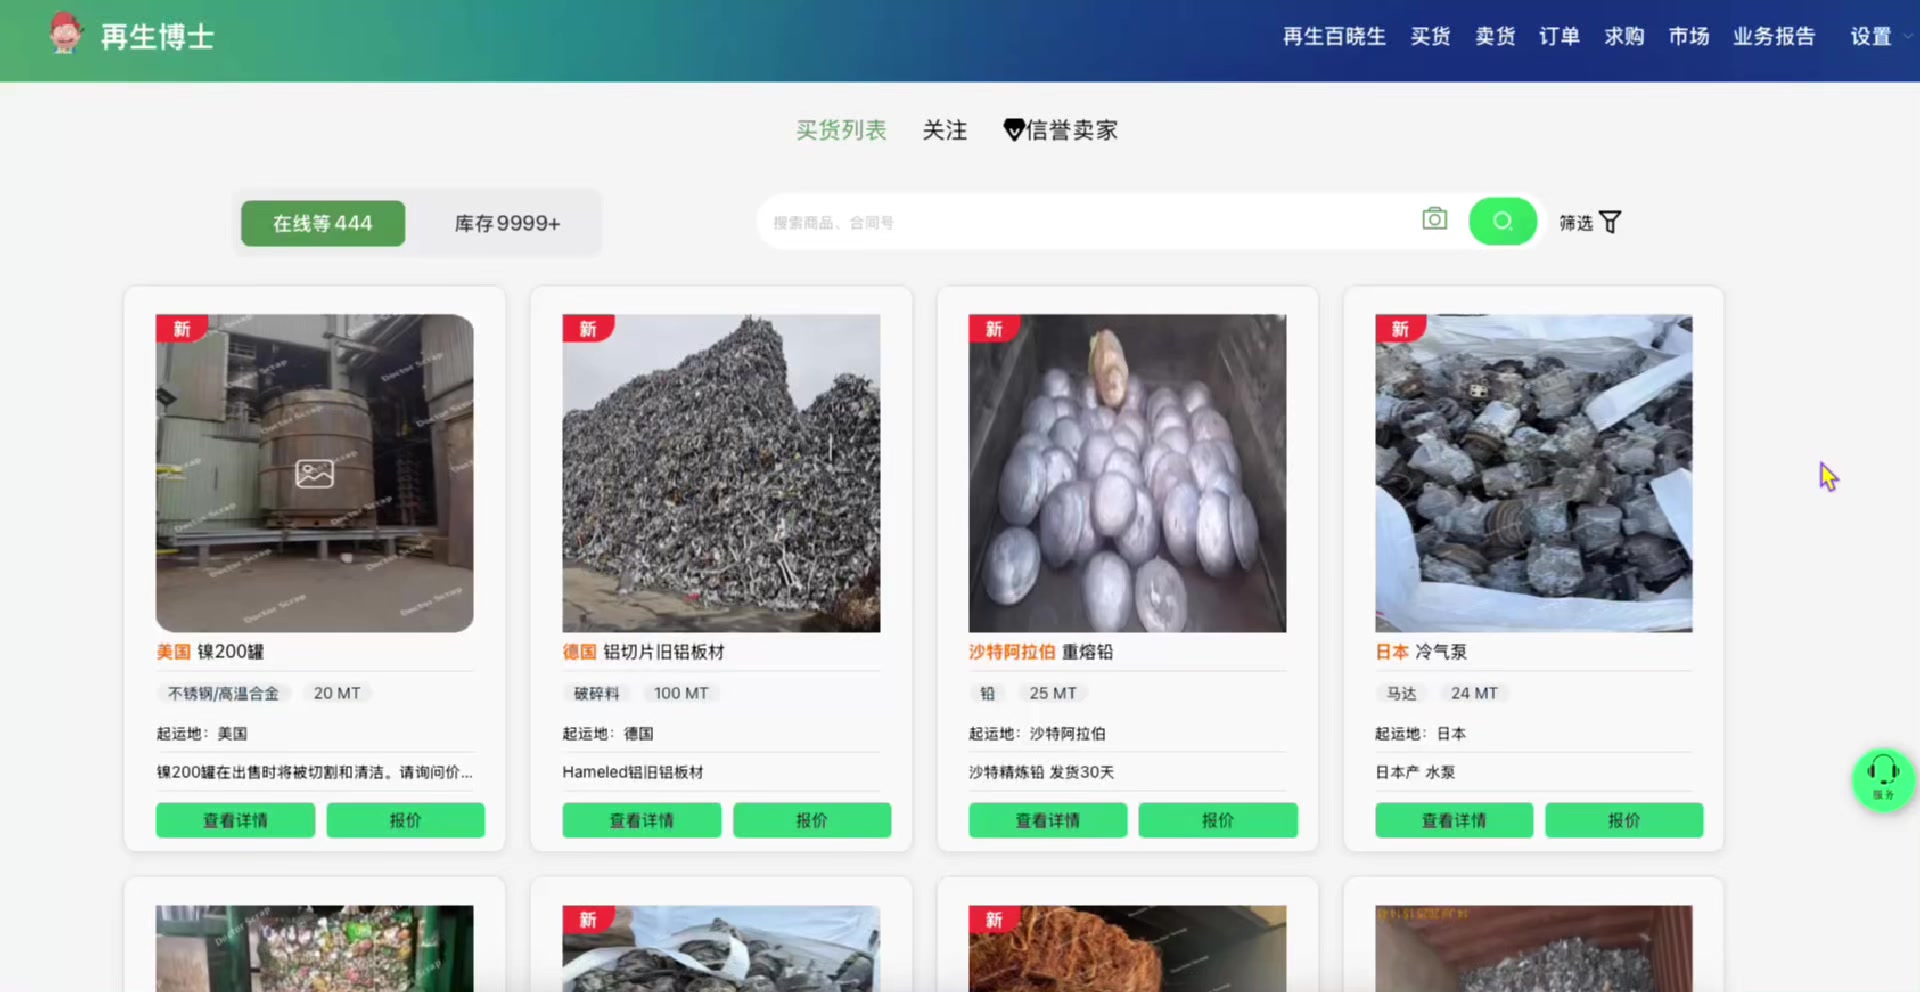Switch to 库存 9999+ listing

tap(507, 223)
